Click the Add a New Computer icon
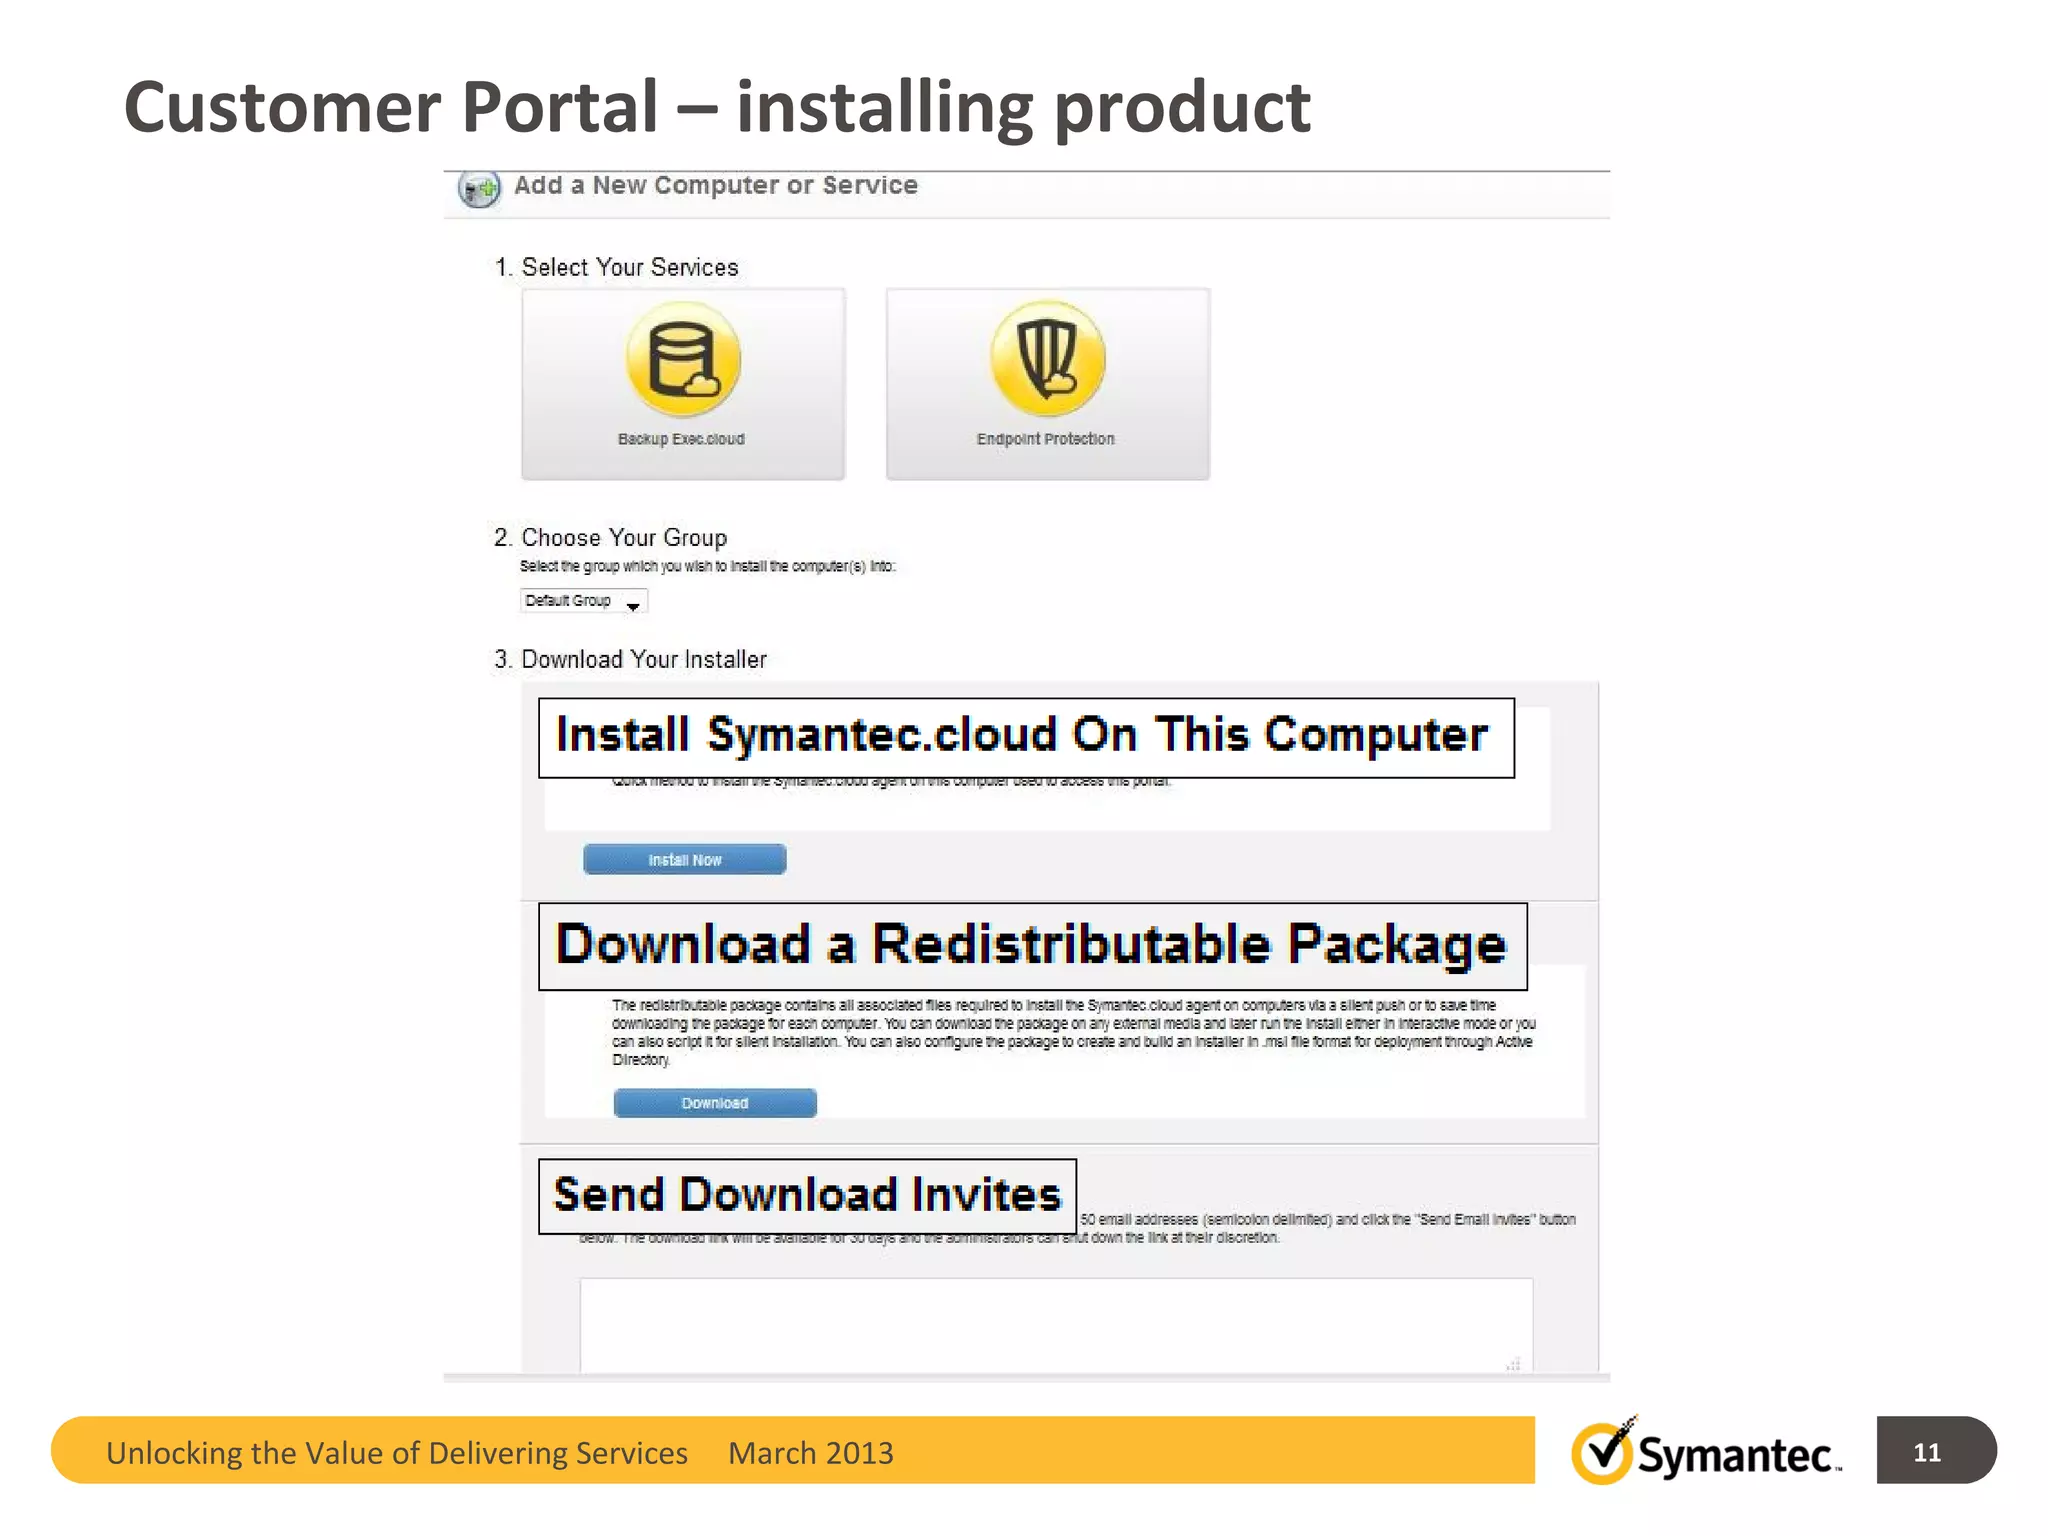Viewport: 2048px width, 1536px height. click(x=479, y=188)
